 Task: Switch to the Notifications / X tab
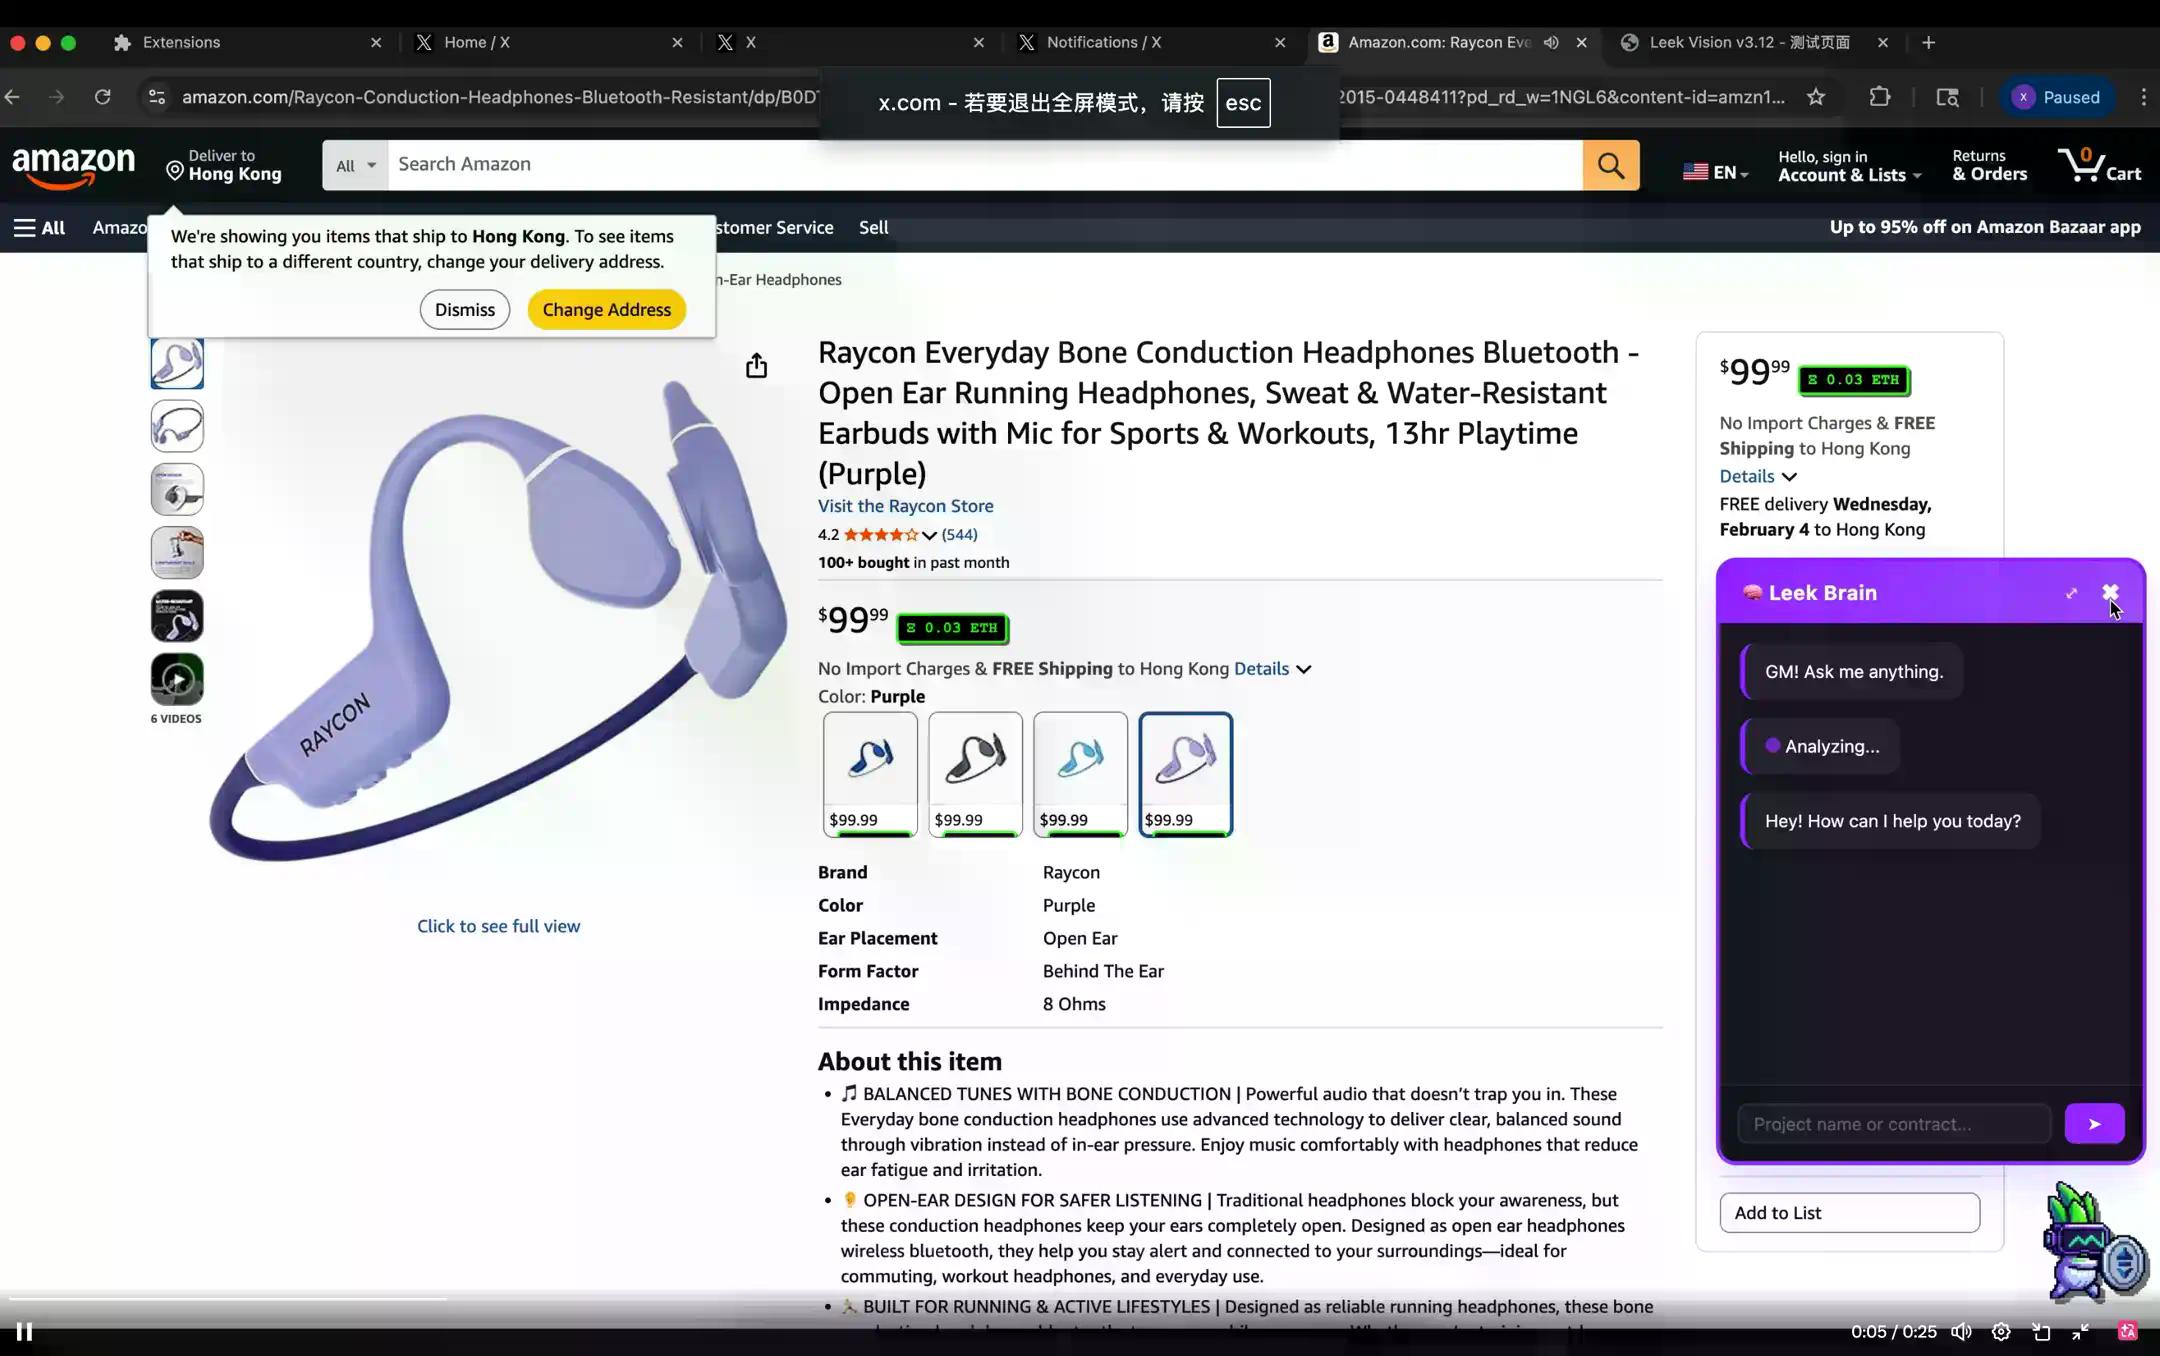(1103, 42)
